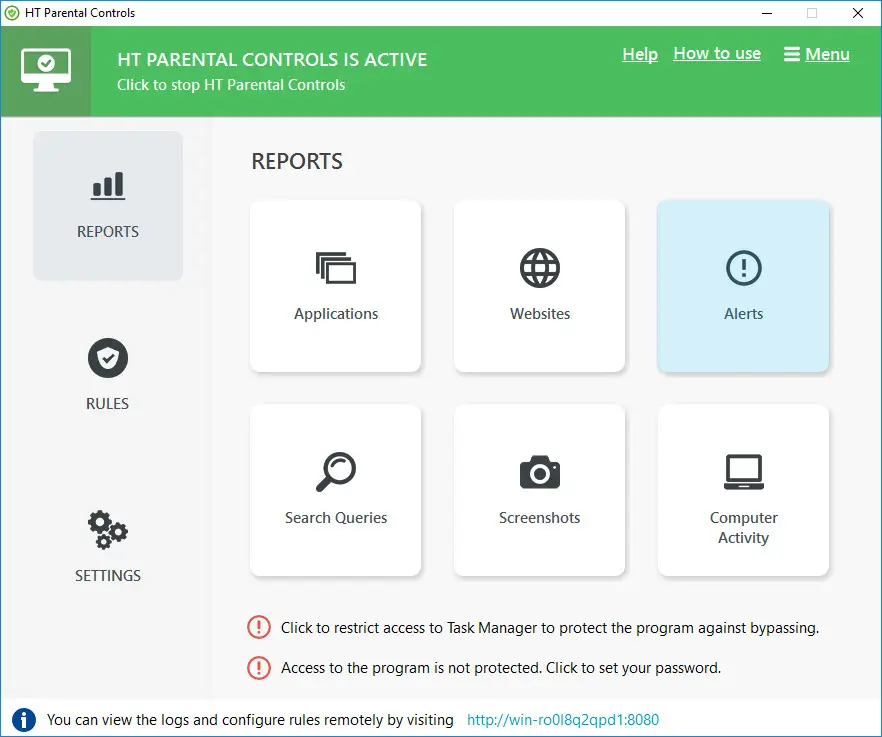Click the blue info icon at bottom

(x=24, y=720)
